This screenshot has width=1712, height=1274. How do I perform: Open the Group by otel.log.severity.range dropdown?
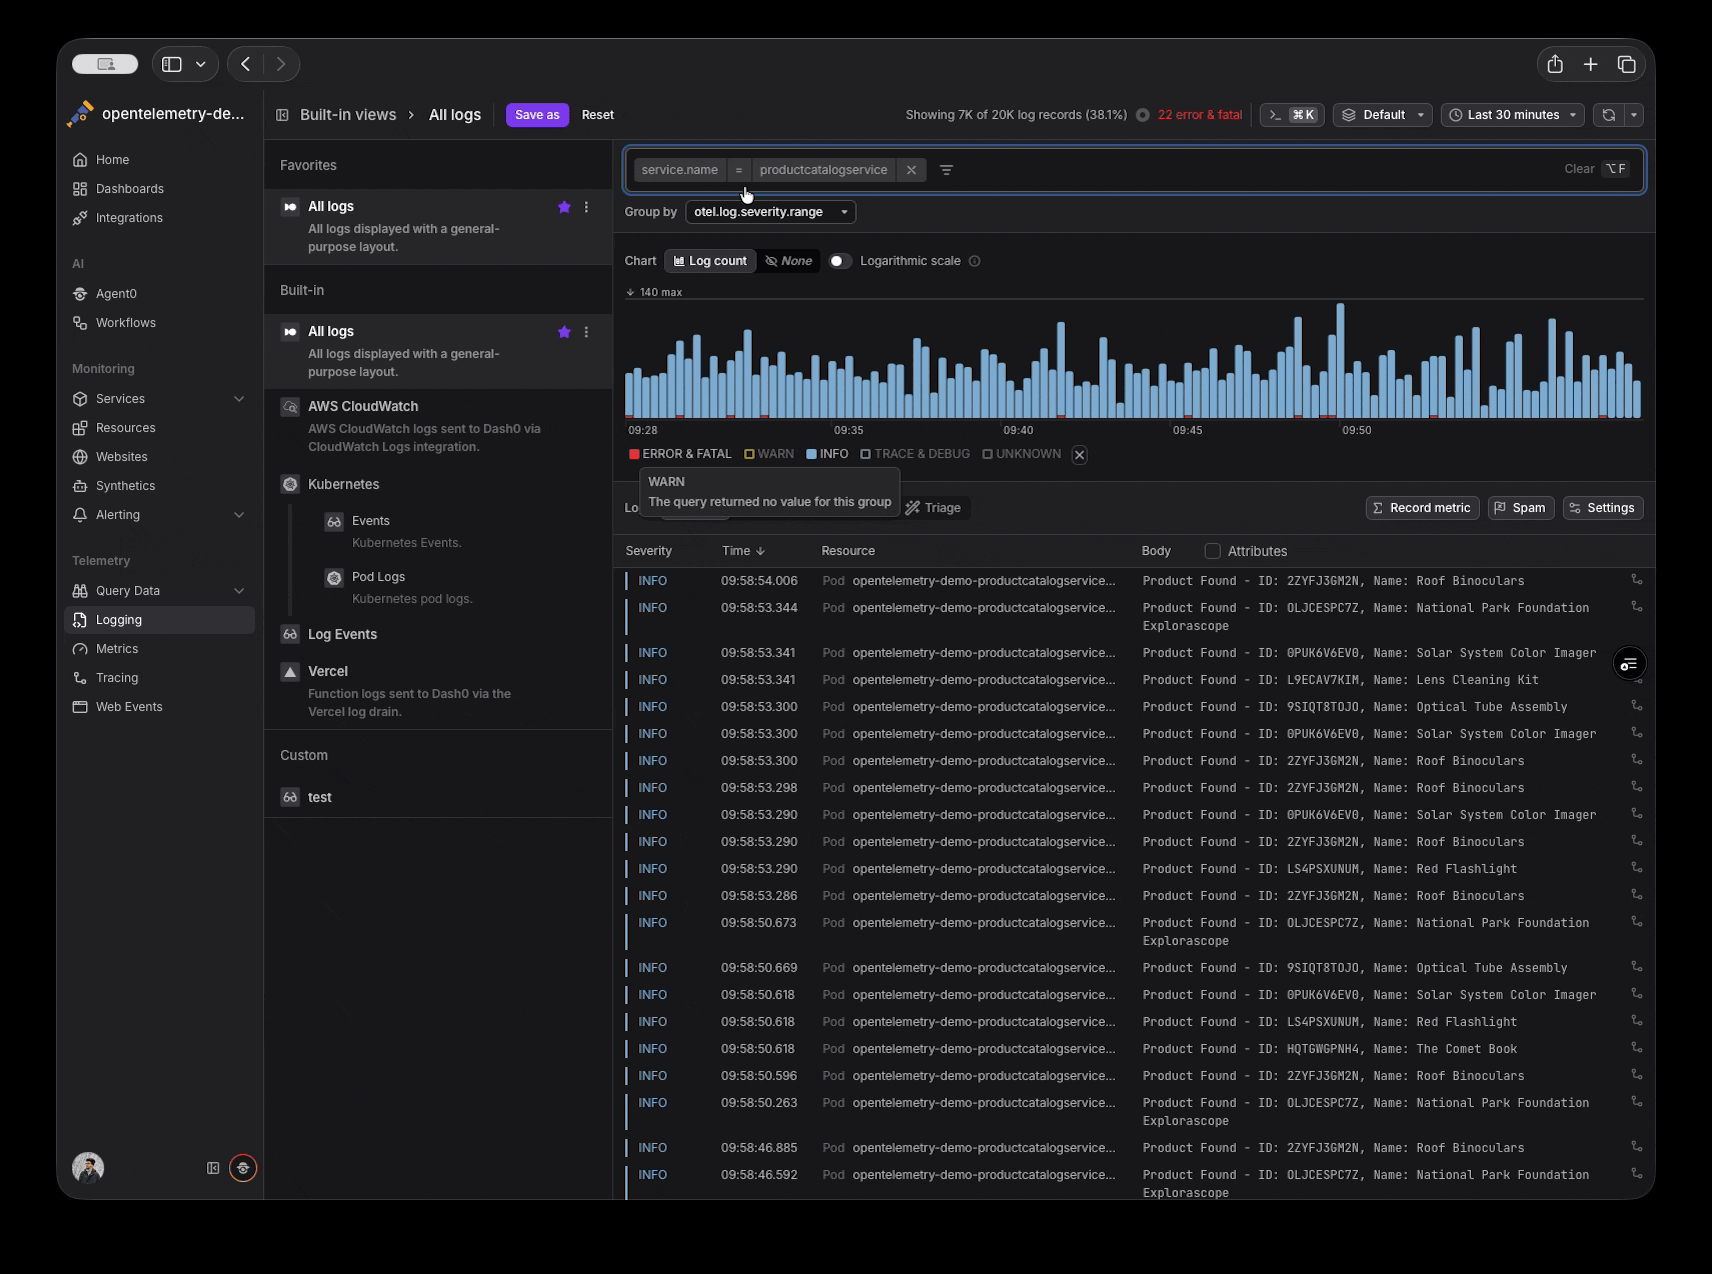pyautogui.click(x=770, y=212)
